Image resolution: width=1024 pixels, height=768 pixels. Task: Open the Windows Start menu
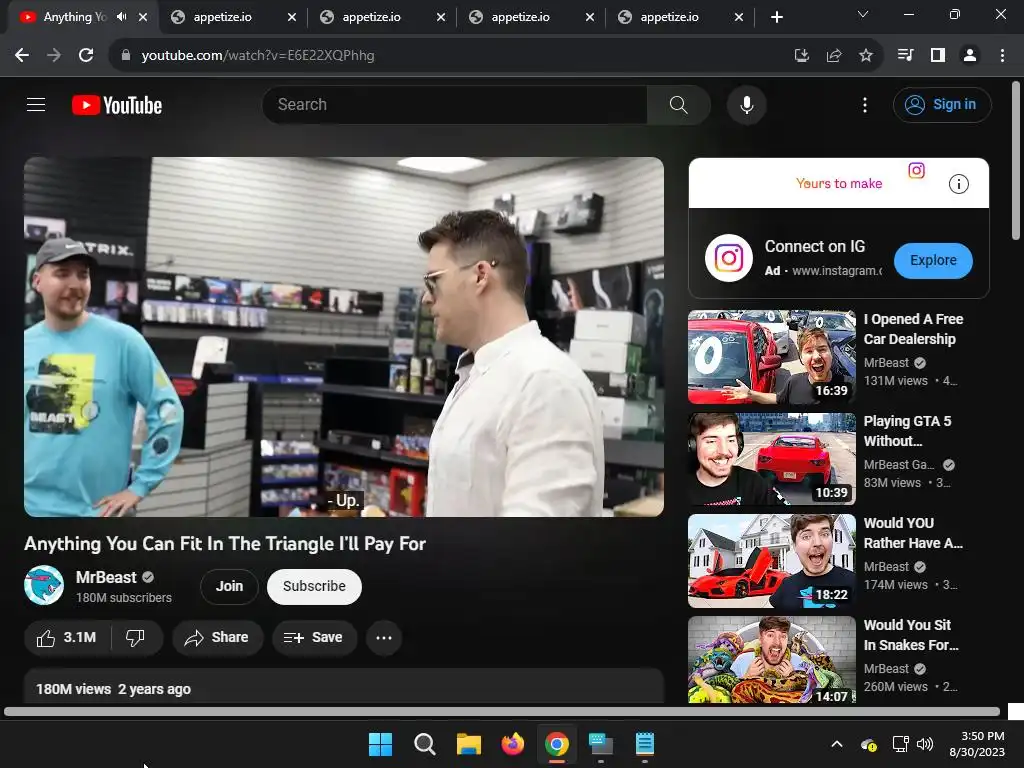tap(380, 744)
